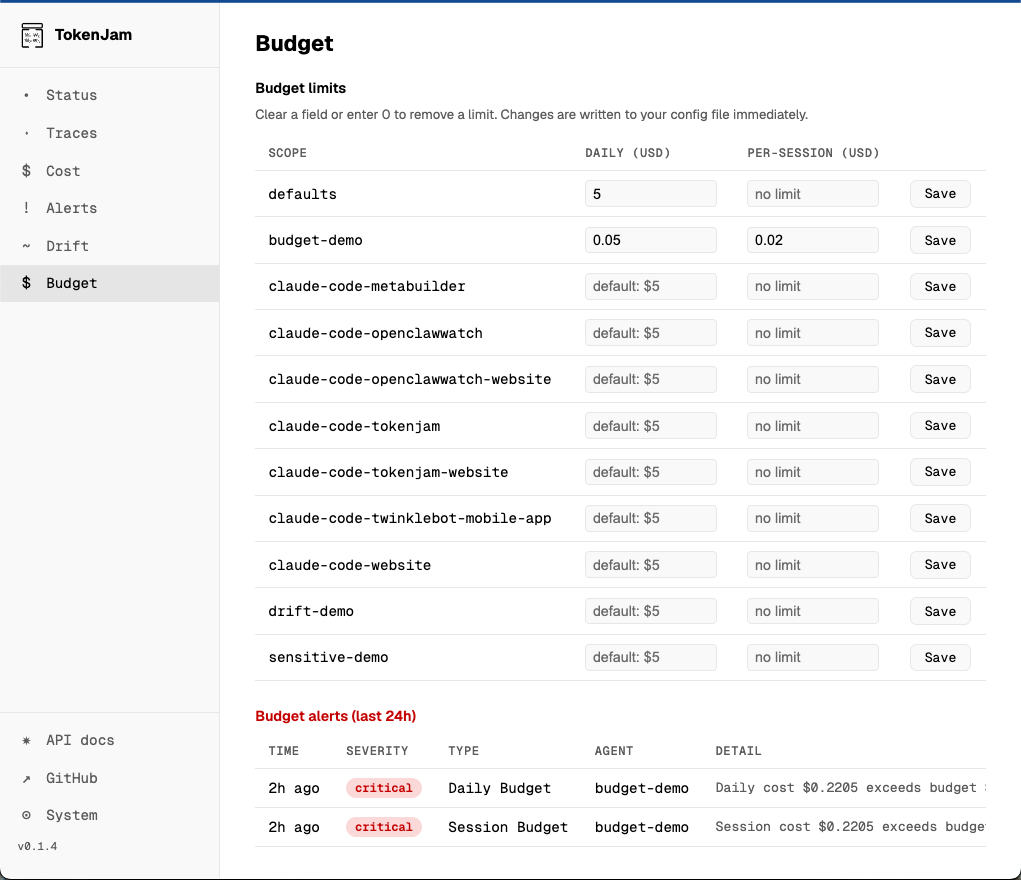Save the claude-code-website row
Image resolution: width=1021 pixels, height=880 pixels.
coord(940,565)
